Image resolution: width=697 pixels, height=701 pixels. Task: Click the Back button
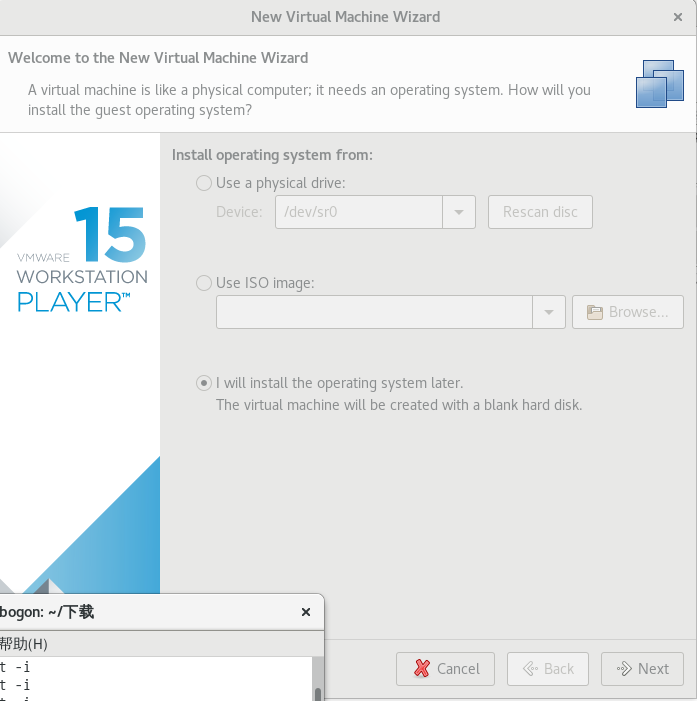point(548,669)
